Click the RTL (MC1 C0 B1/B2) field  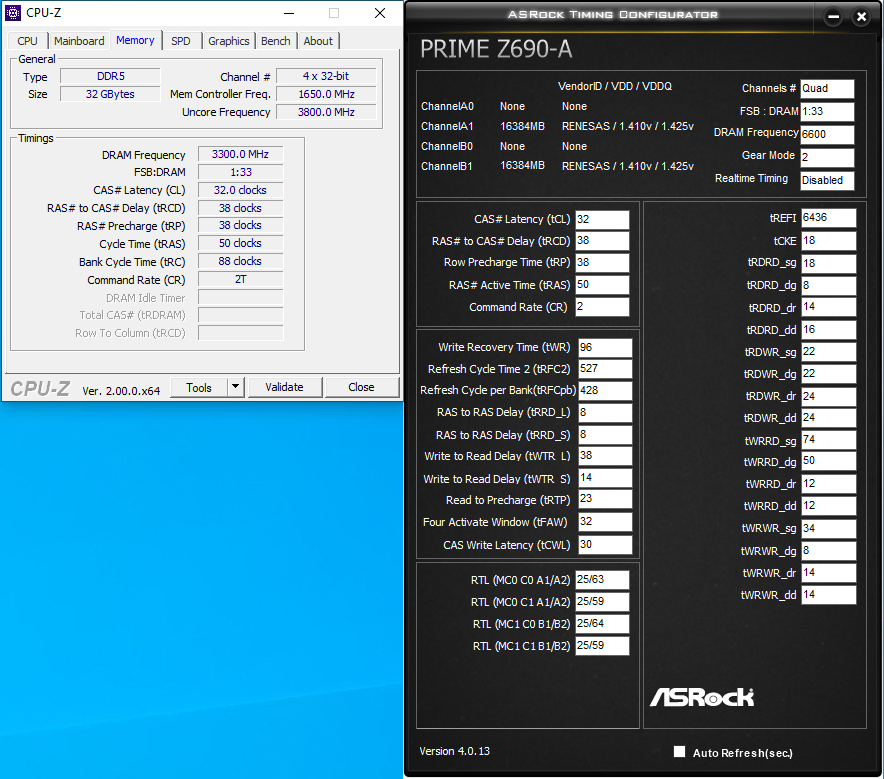pos(602,623)
